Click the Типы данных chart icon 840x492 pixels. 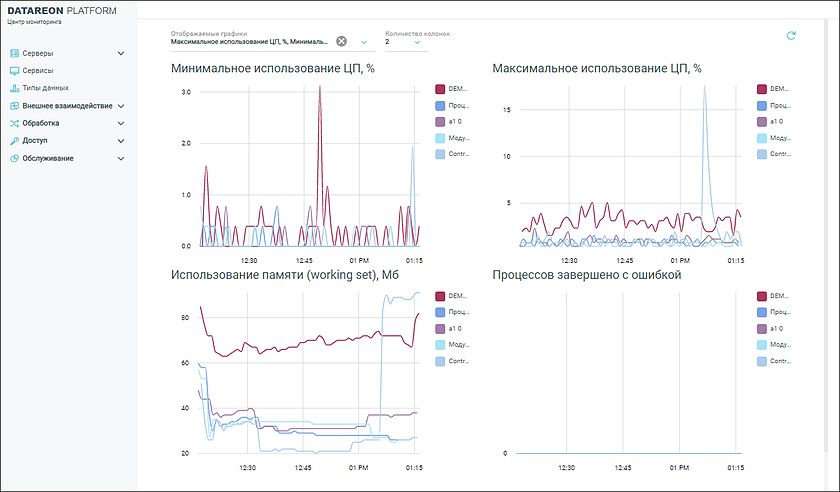pos(14,88)
